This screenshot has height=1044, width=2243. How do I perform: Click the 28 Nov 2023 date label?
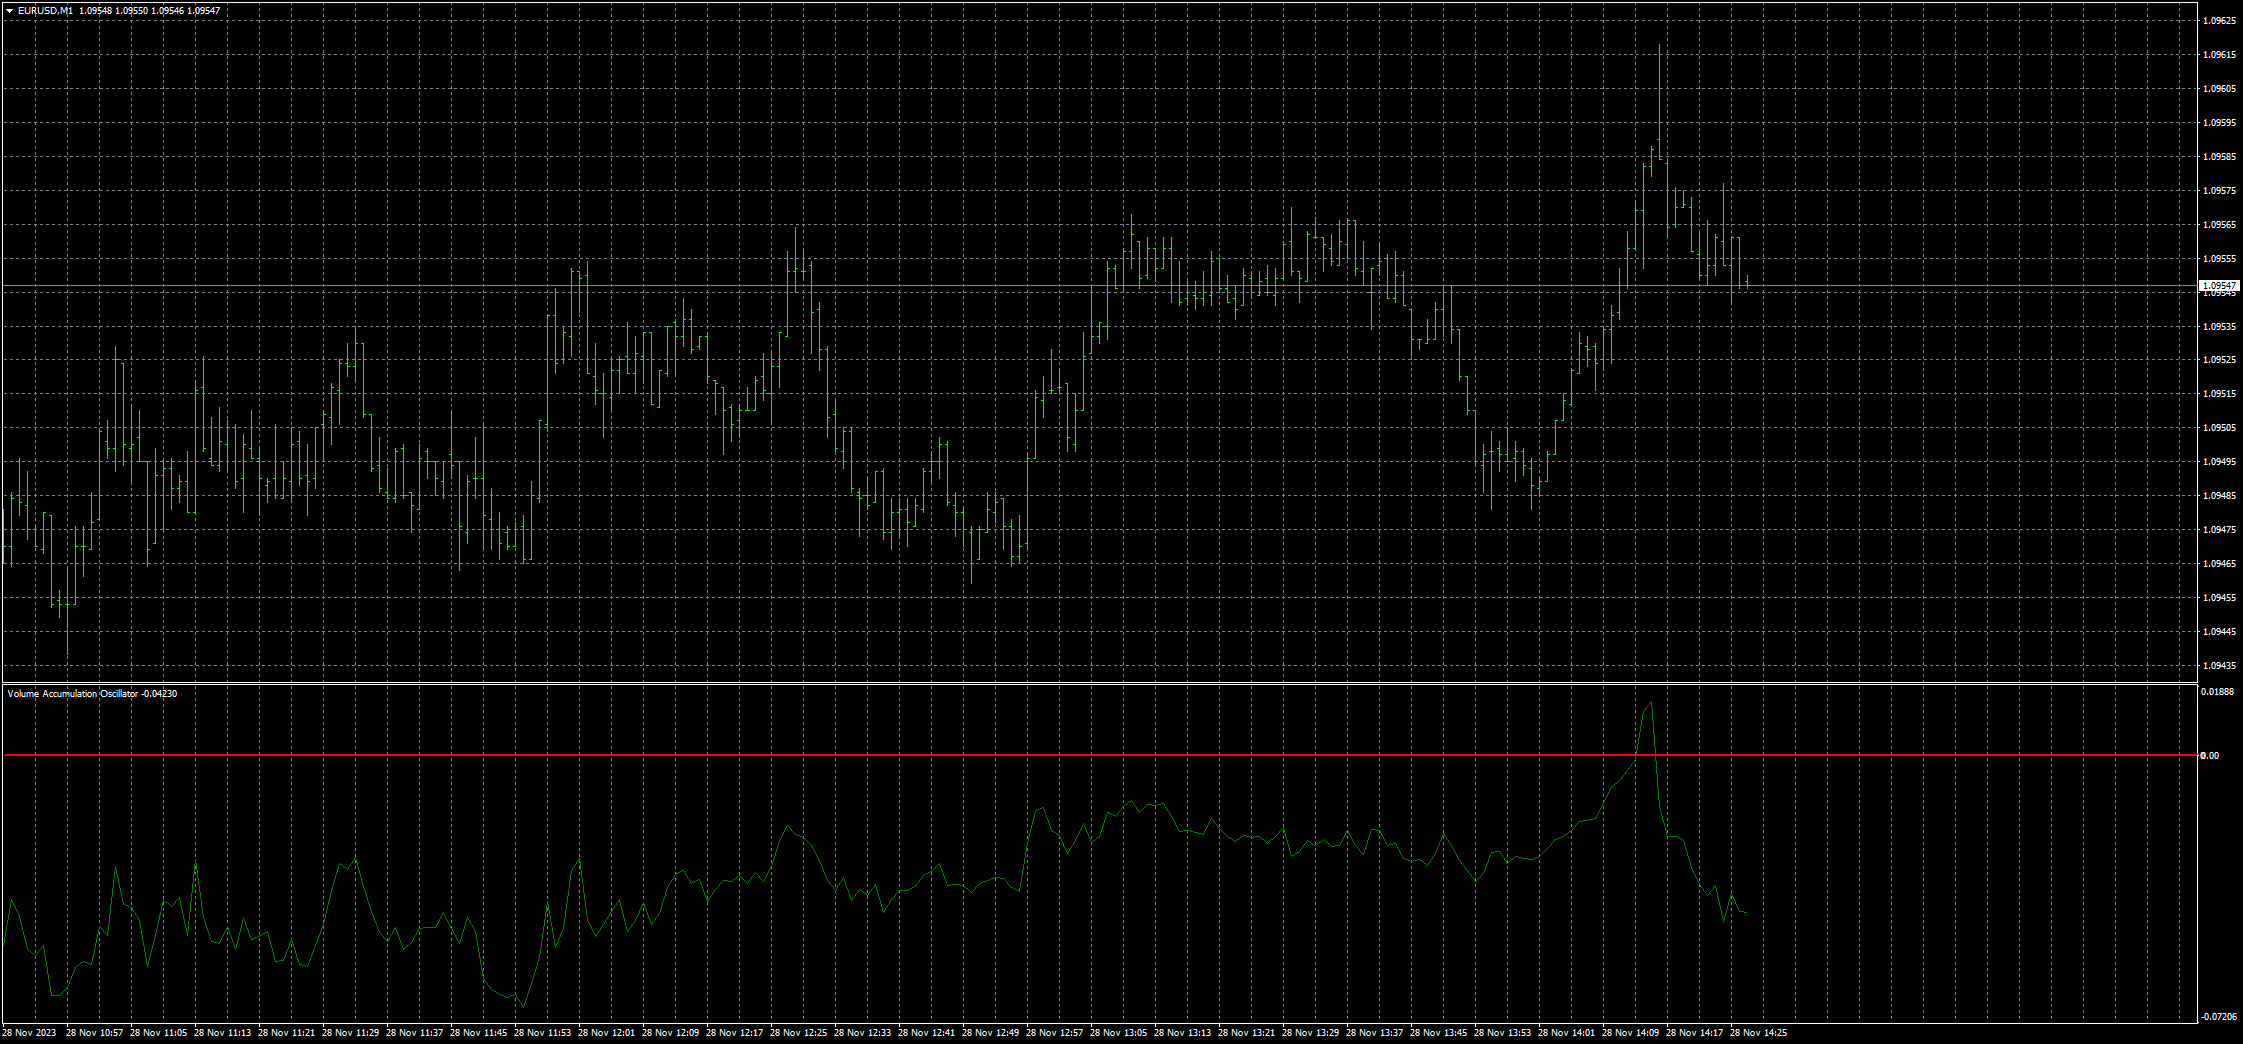click(30, 1032)
